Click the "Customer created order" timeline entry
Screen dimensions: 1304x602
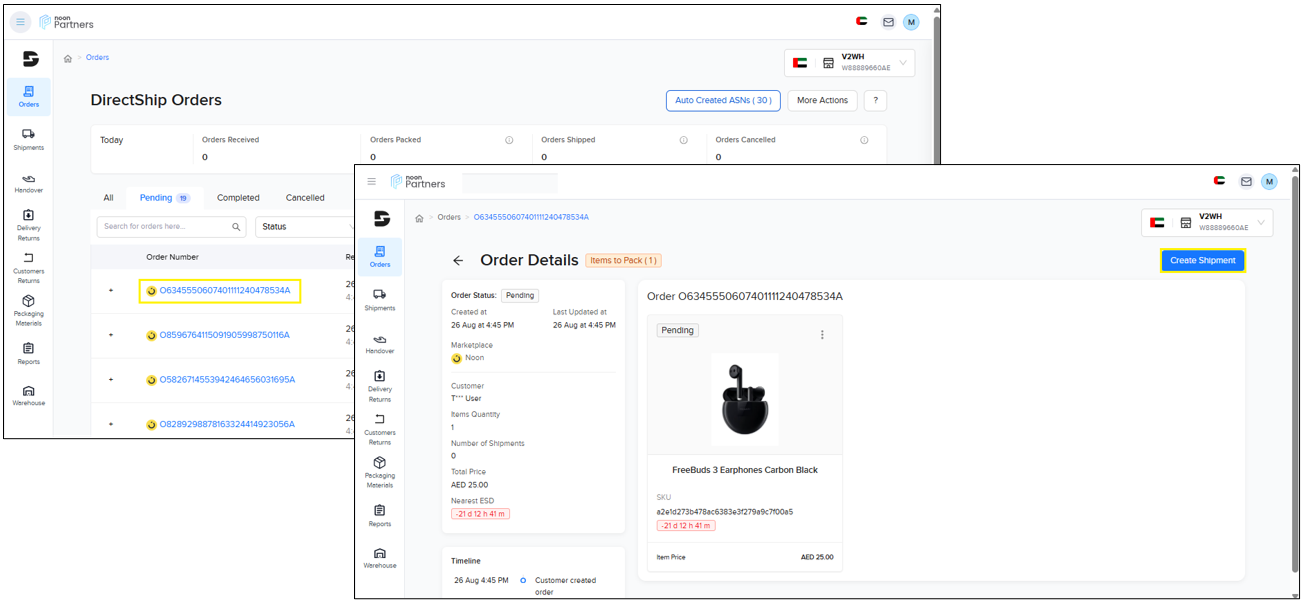(x=563, y=586)
